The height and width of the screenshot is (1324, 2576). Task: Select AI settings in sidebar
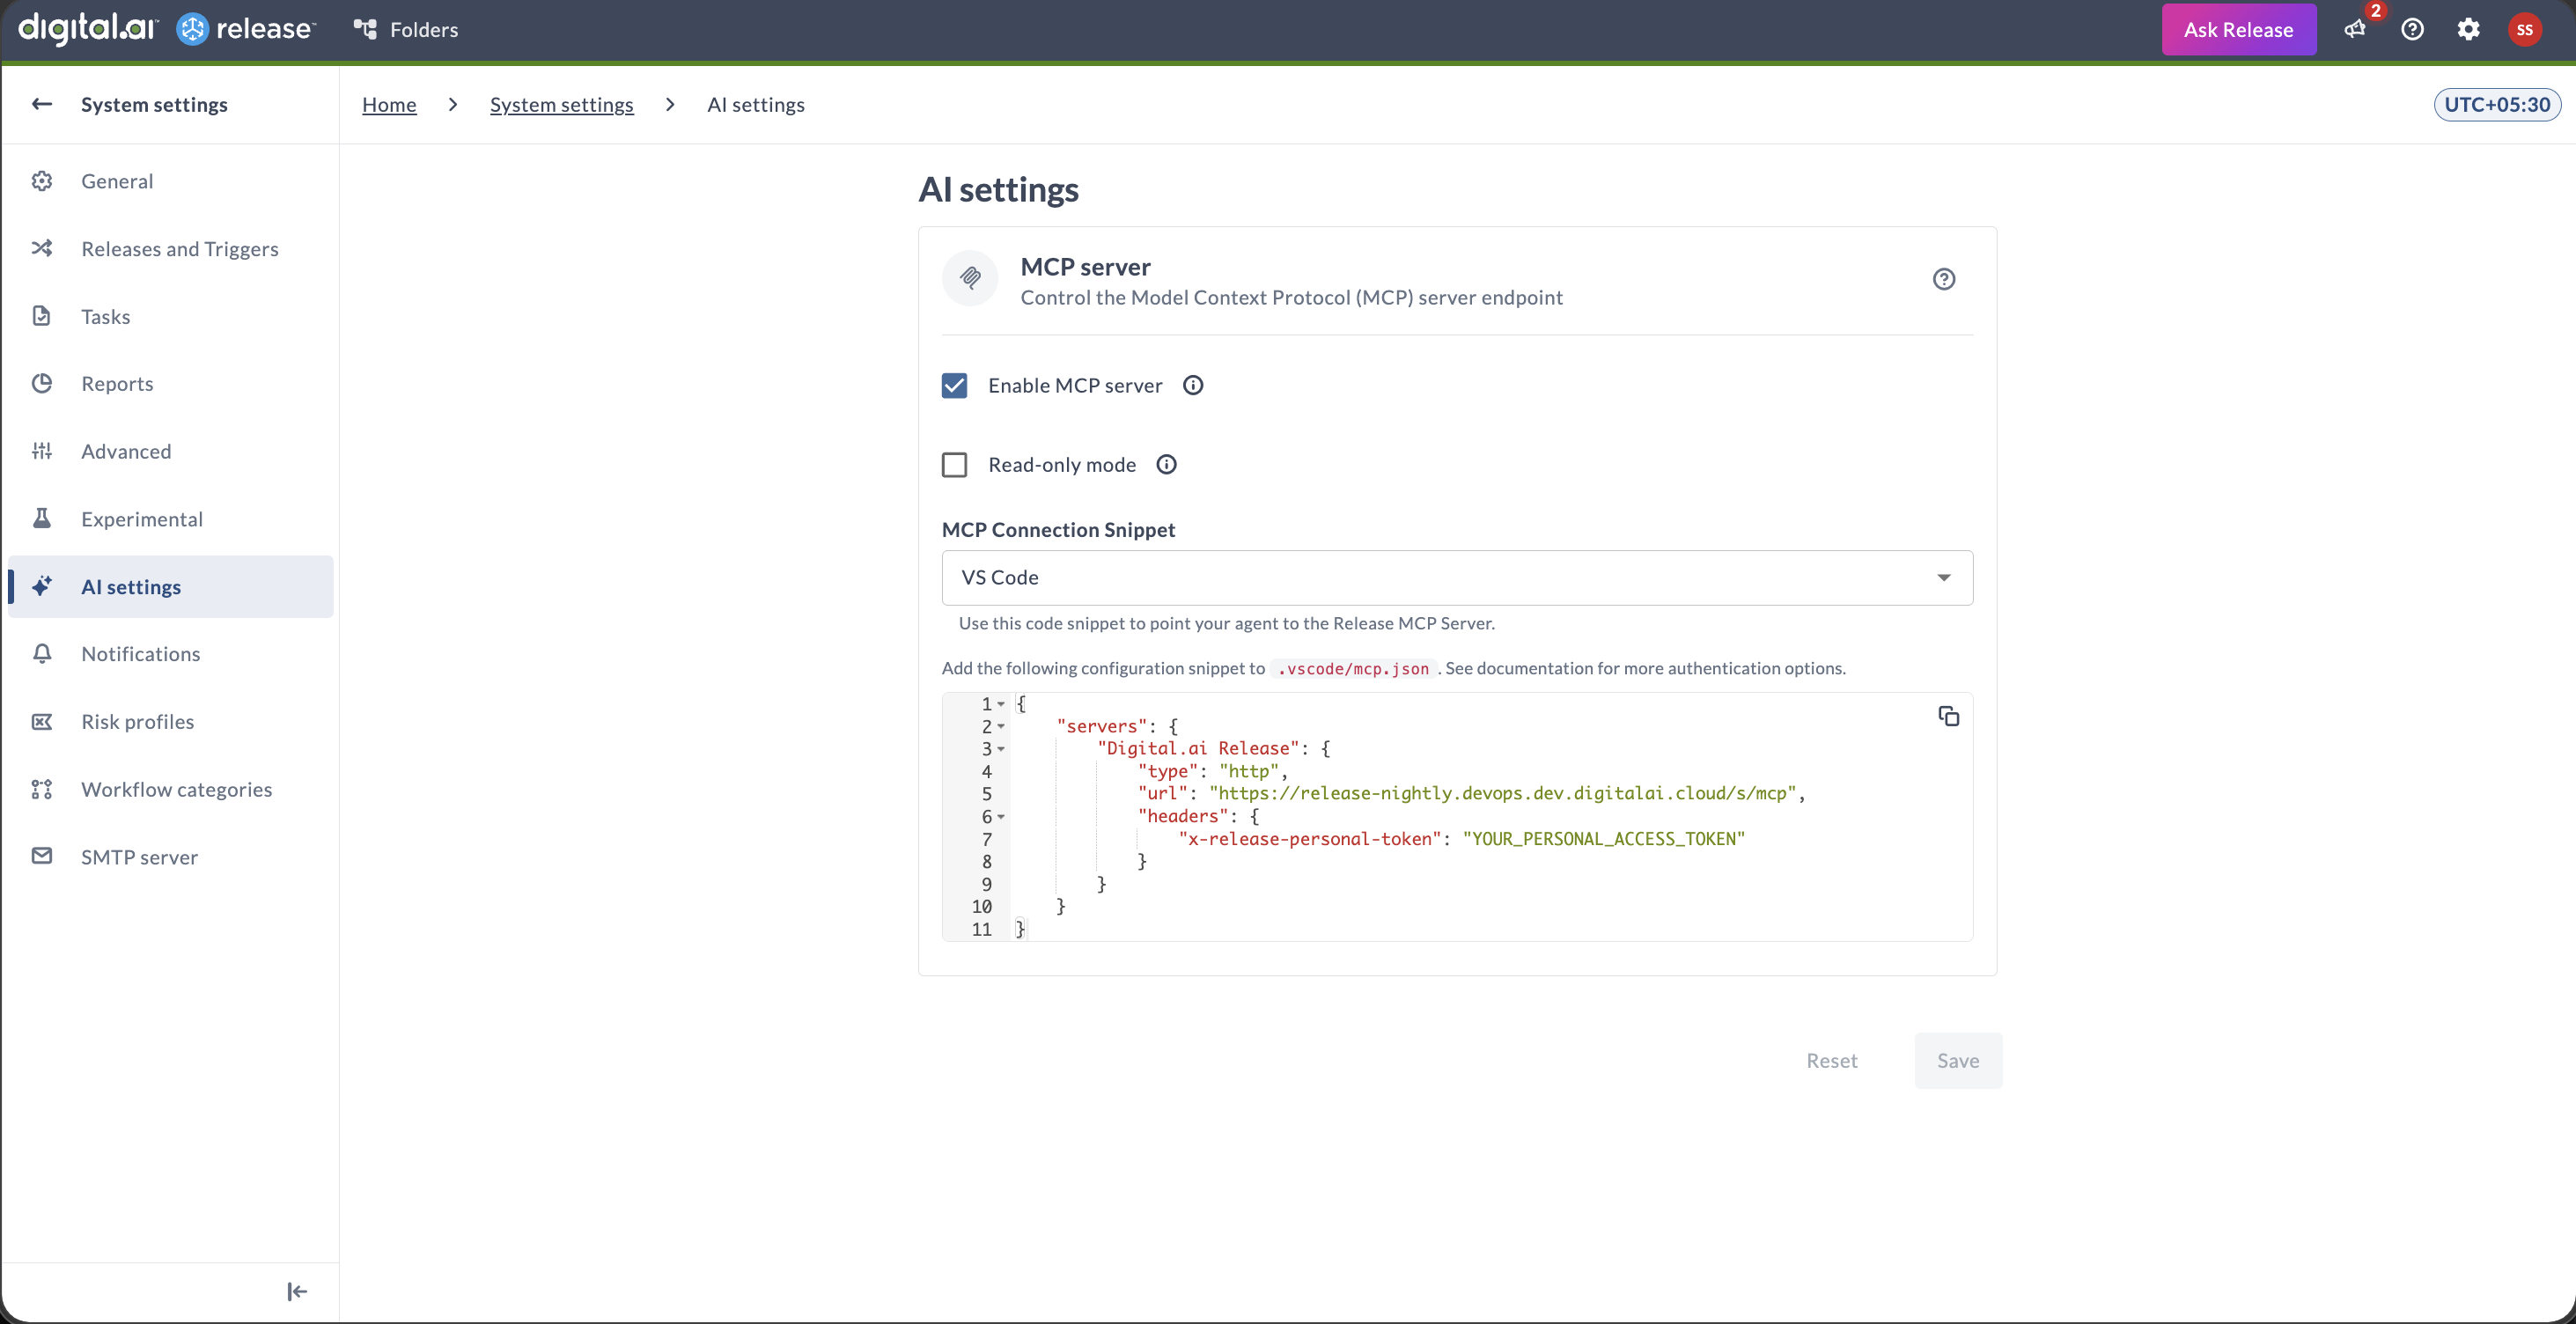click(170, 586)
